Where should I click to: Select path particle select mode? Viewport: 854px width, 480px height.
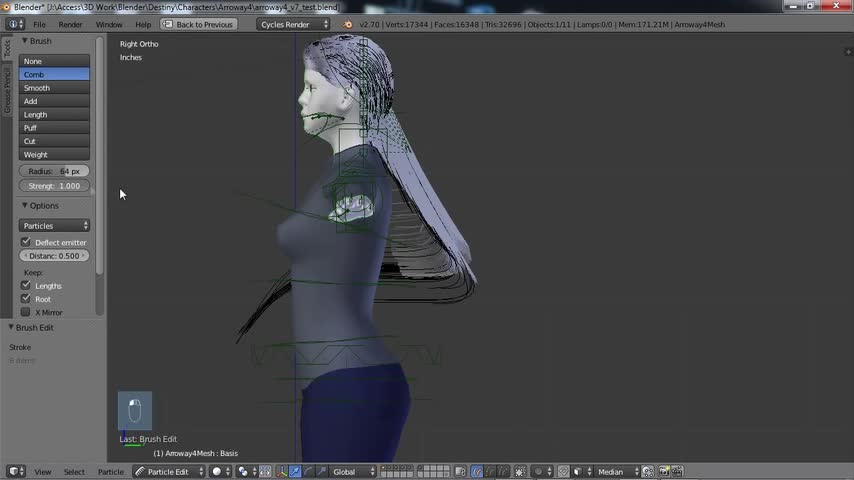tap(477, 471)
